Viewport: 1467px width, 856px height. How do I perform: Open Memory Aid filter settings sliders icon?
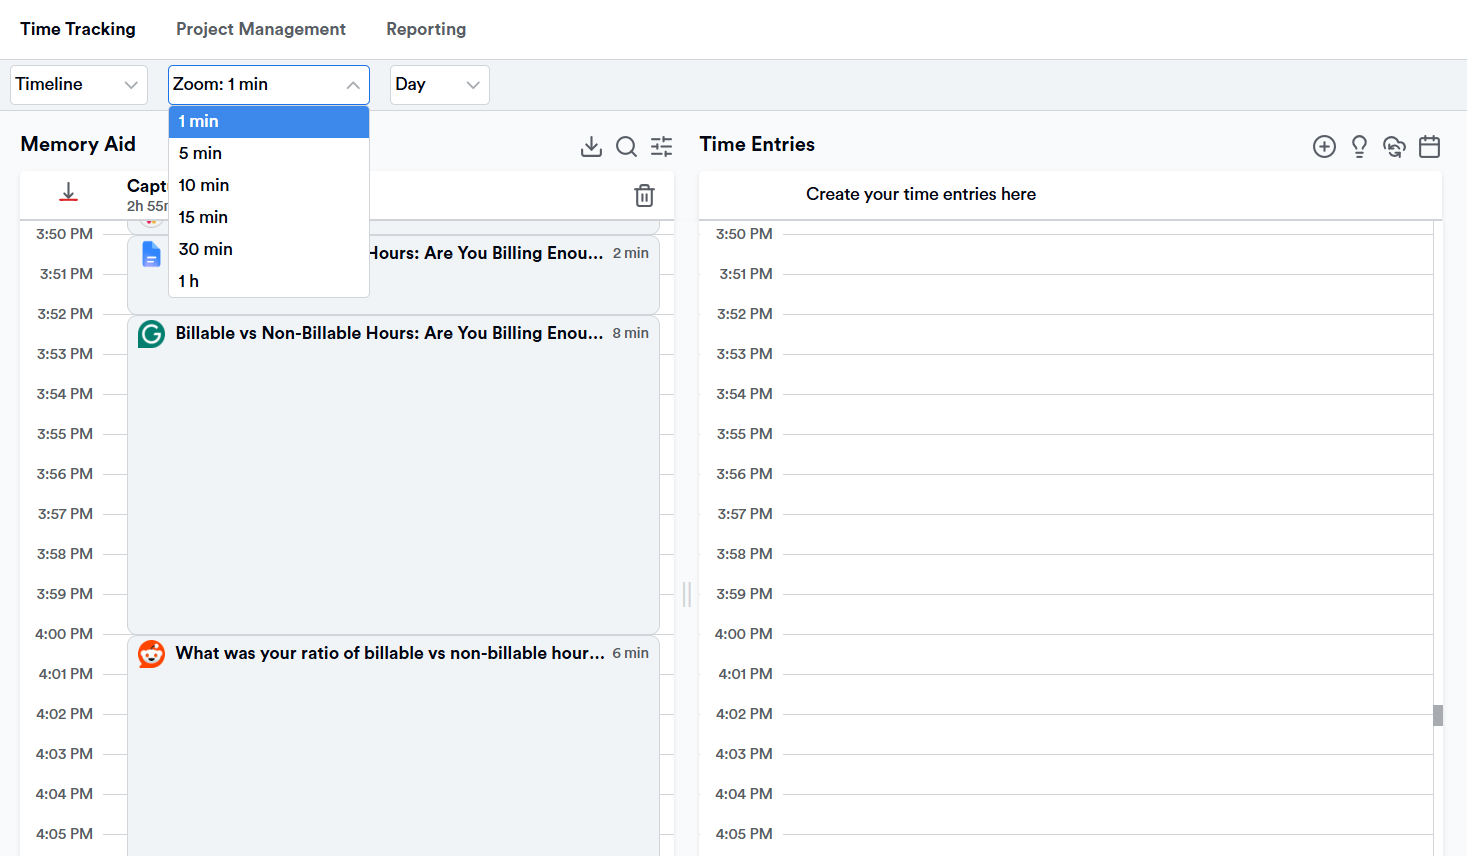(662, 147)
